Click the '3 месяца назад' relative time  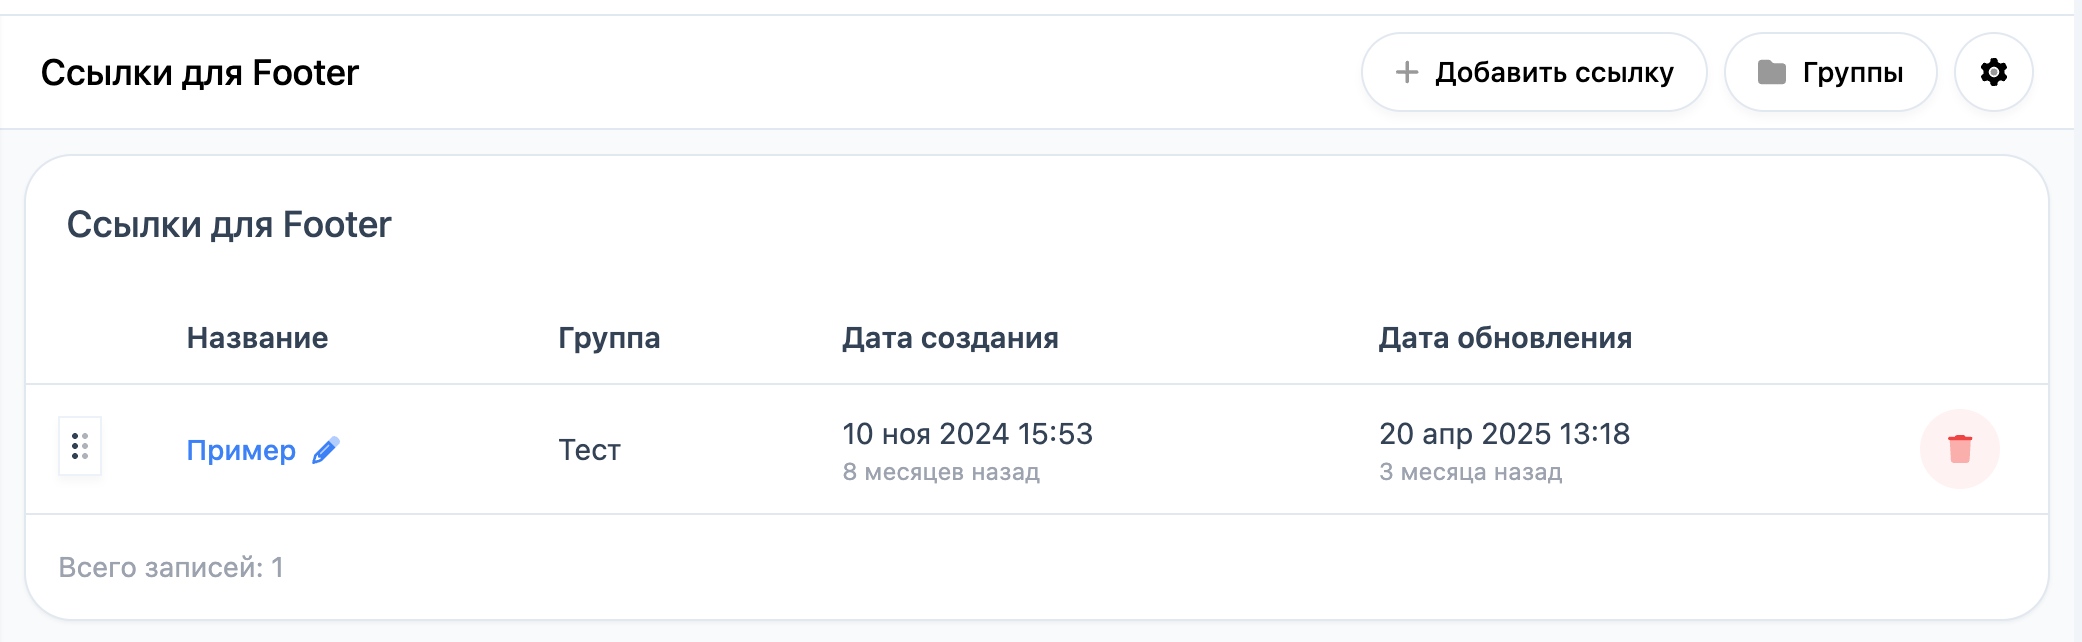pos(1470,472)
